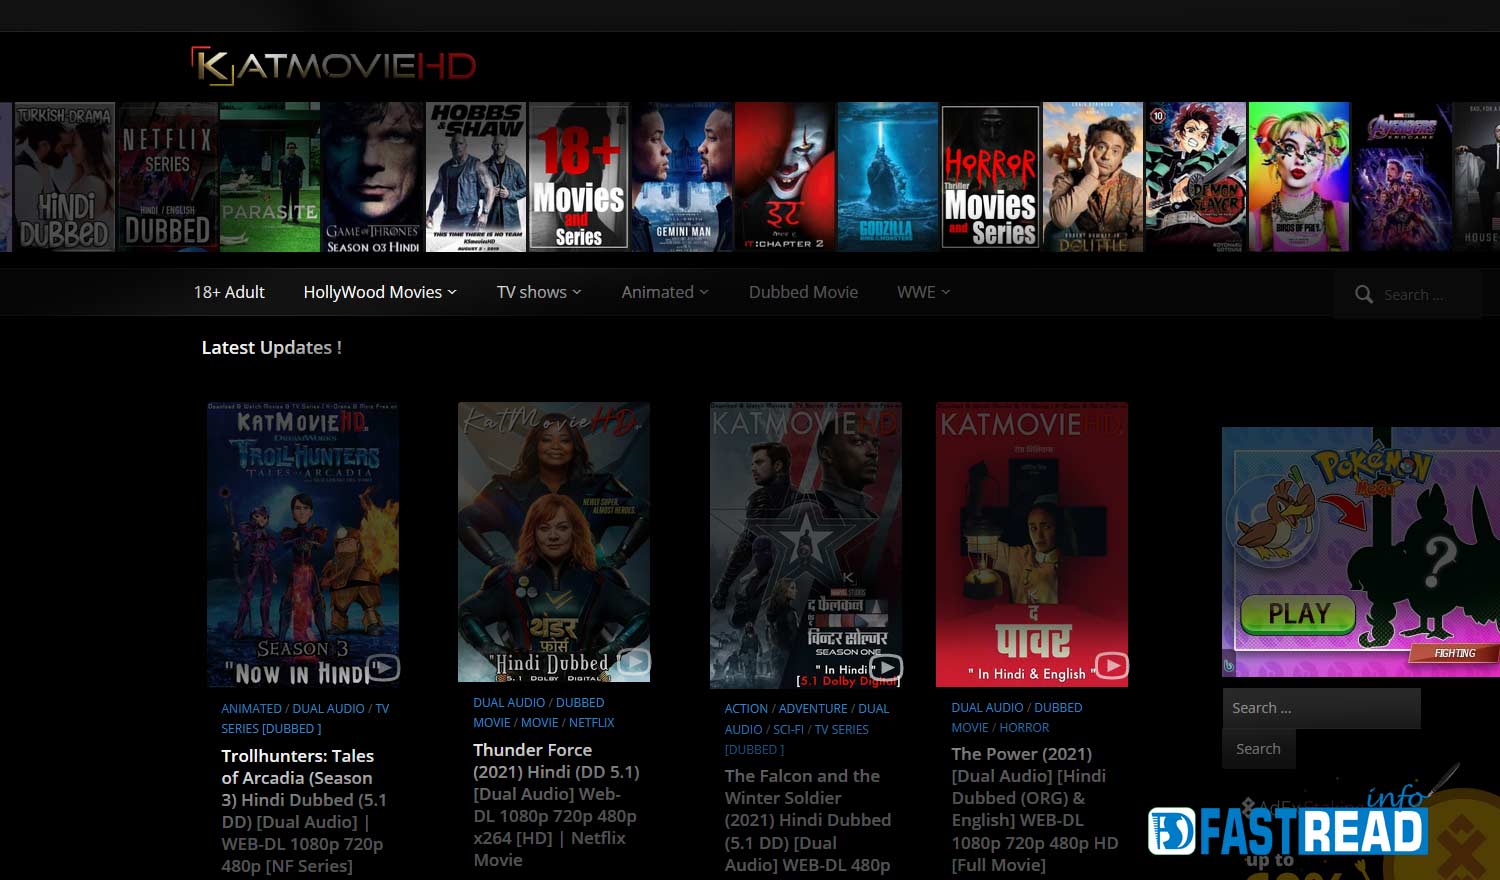Play icon on The Power poster

[x=1112, y=665]
